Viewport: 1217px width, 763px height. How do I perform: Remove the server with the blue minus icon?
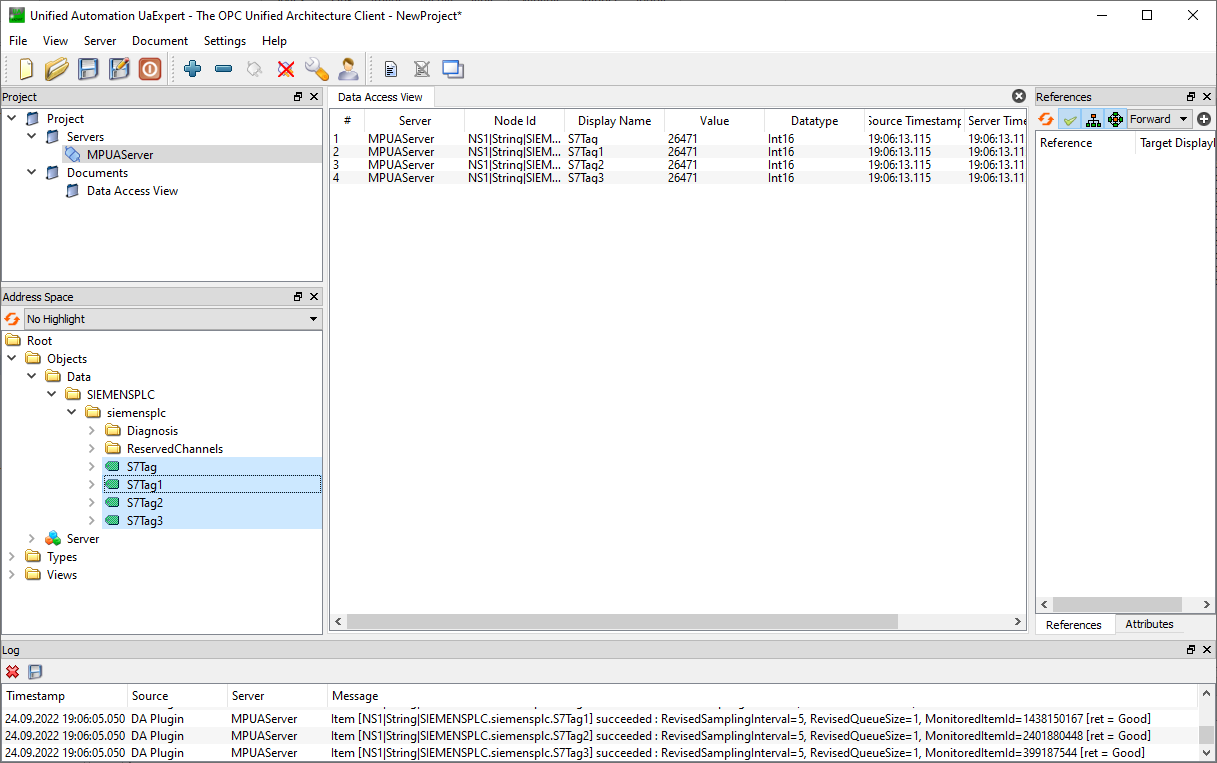pos(224,69)
